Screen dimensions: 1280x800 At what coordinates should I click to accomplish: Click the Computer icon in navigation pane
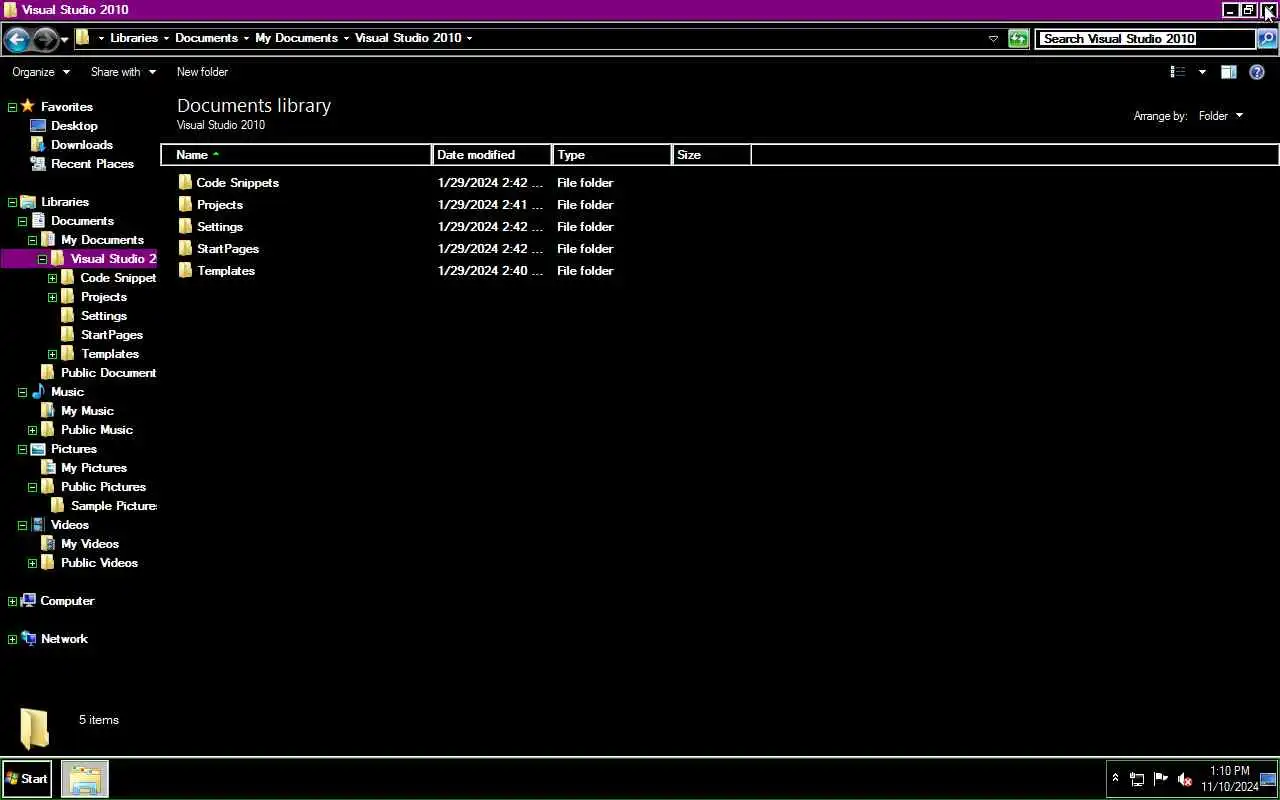(28, 600)
